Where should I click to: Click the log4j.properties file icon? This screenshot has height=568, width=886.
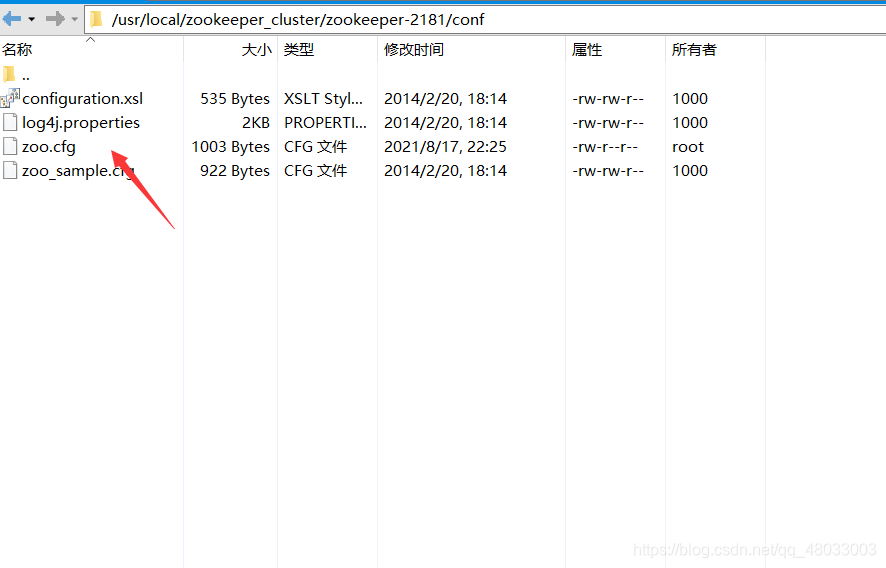[x=10, y=122]
